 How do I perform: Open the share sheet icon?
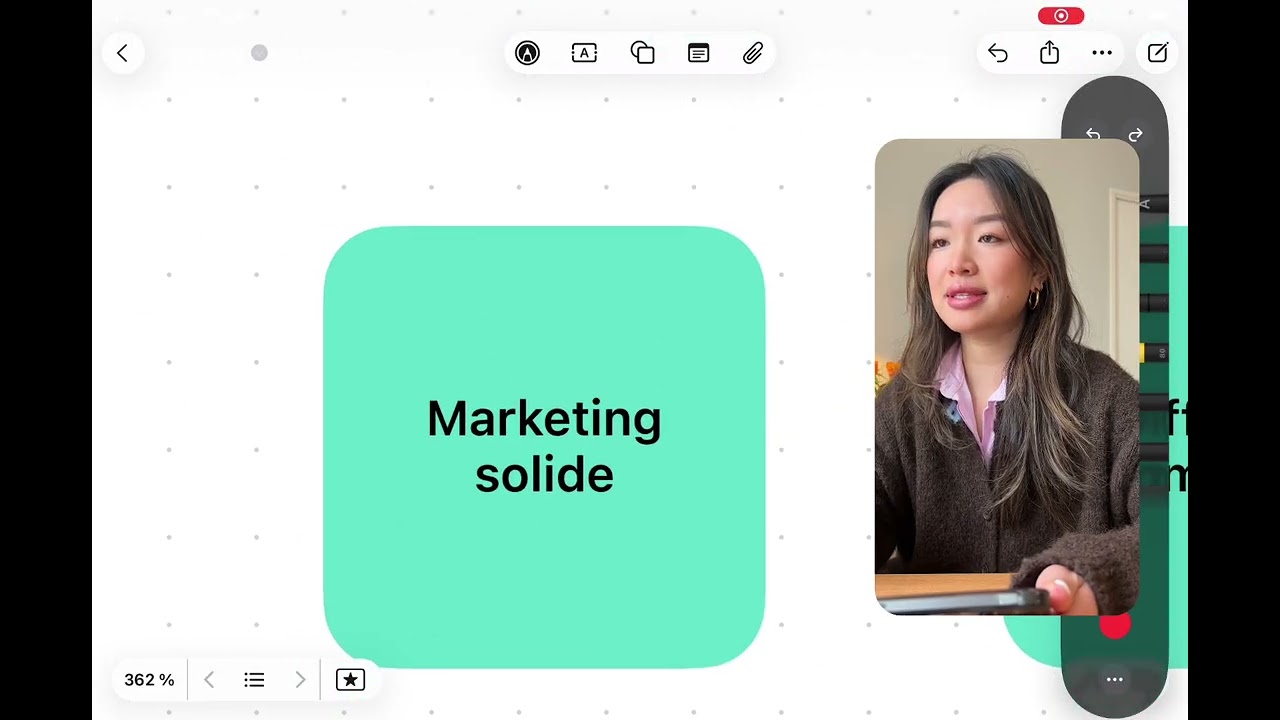(1049, 53)
